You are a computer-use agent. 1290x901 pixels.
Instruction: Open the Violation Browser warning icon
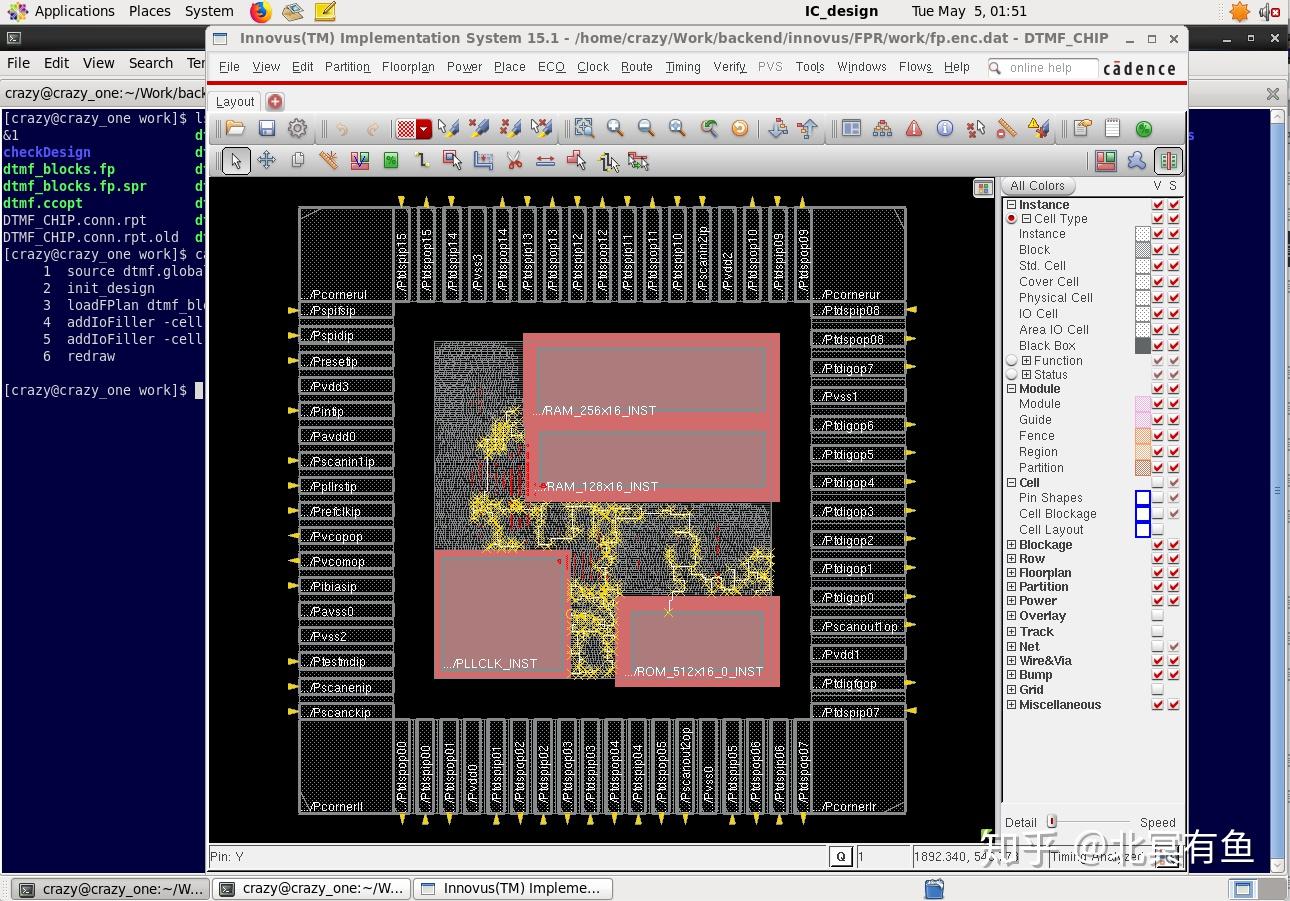(x=914, y=128)
